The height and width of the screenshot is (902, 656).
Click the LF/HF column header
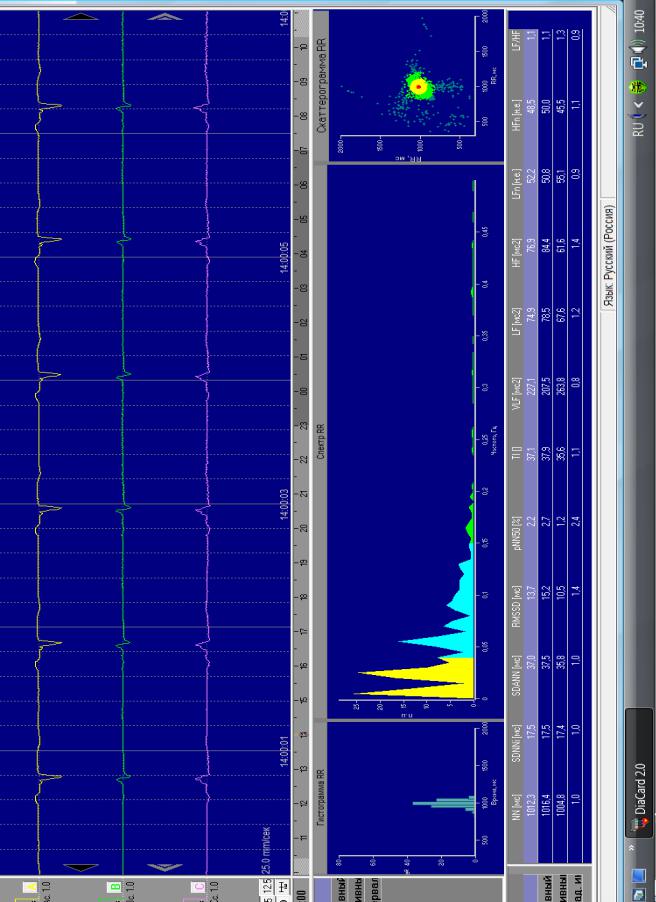click(517, 39)
